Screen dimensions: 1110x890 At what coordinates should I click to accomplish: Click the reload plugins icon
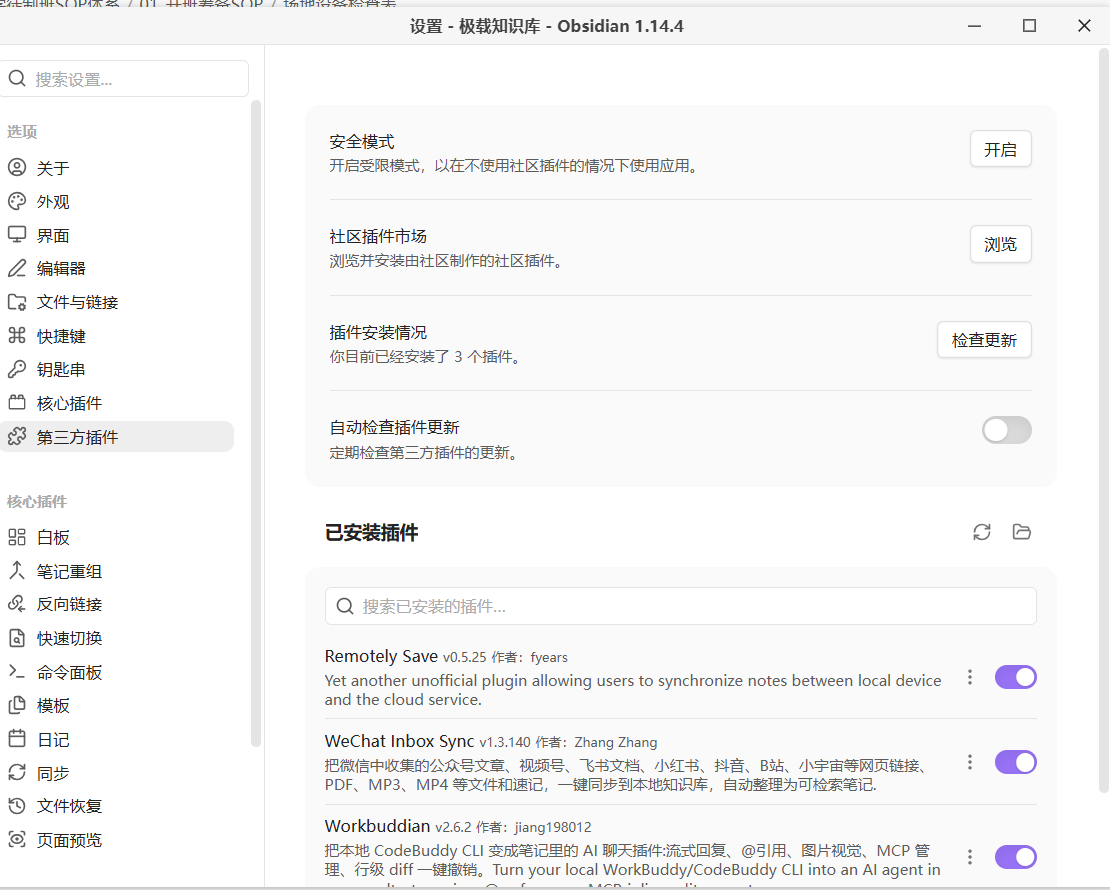click(x=982, y=532)
